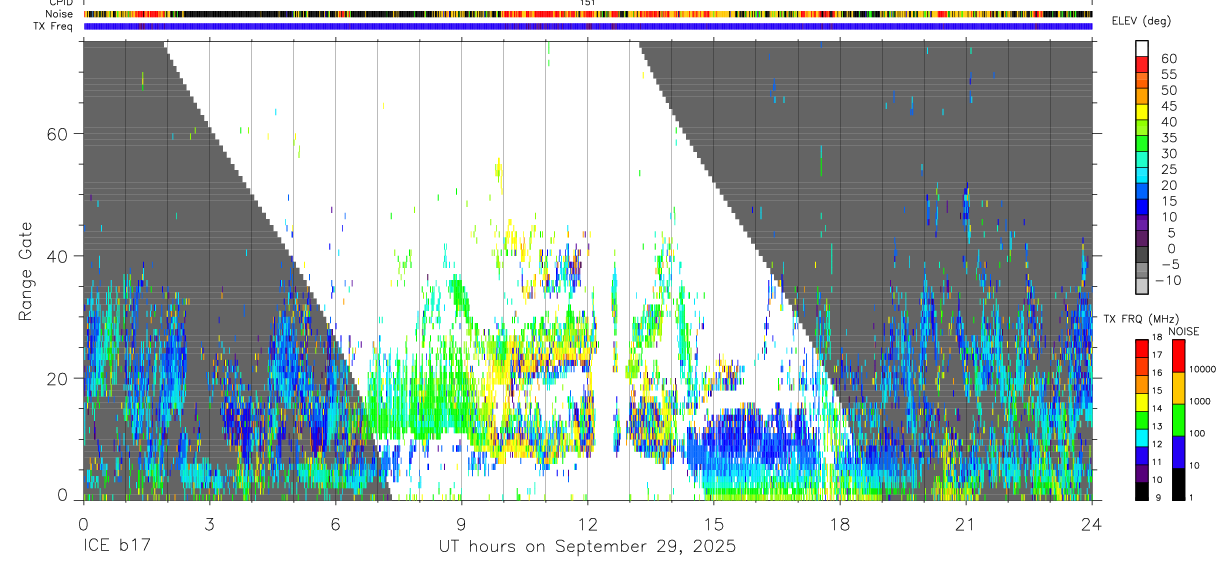
Task: Click the '-10' label on elevation scale
Action: pos(1170,280)
